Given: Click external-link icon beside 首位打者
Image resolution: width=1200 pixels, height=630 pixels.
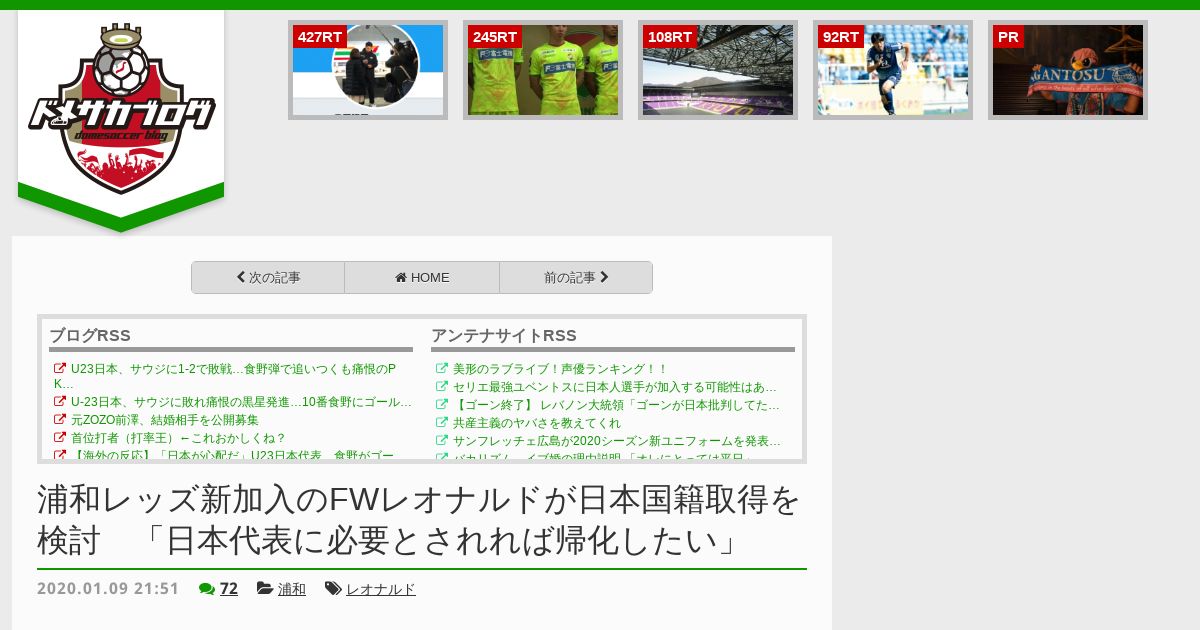Looking at the screenshot, I should 60,438.
